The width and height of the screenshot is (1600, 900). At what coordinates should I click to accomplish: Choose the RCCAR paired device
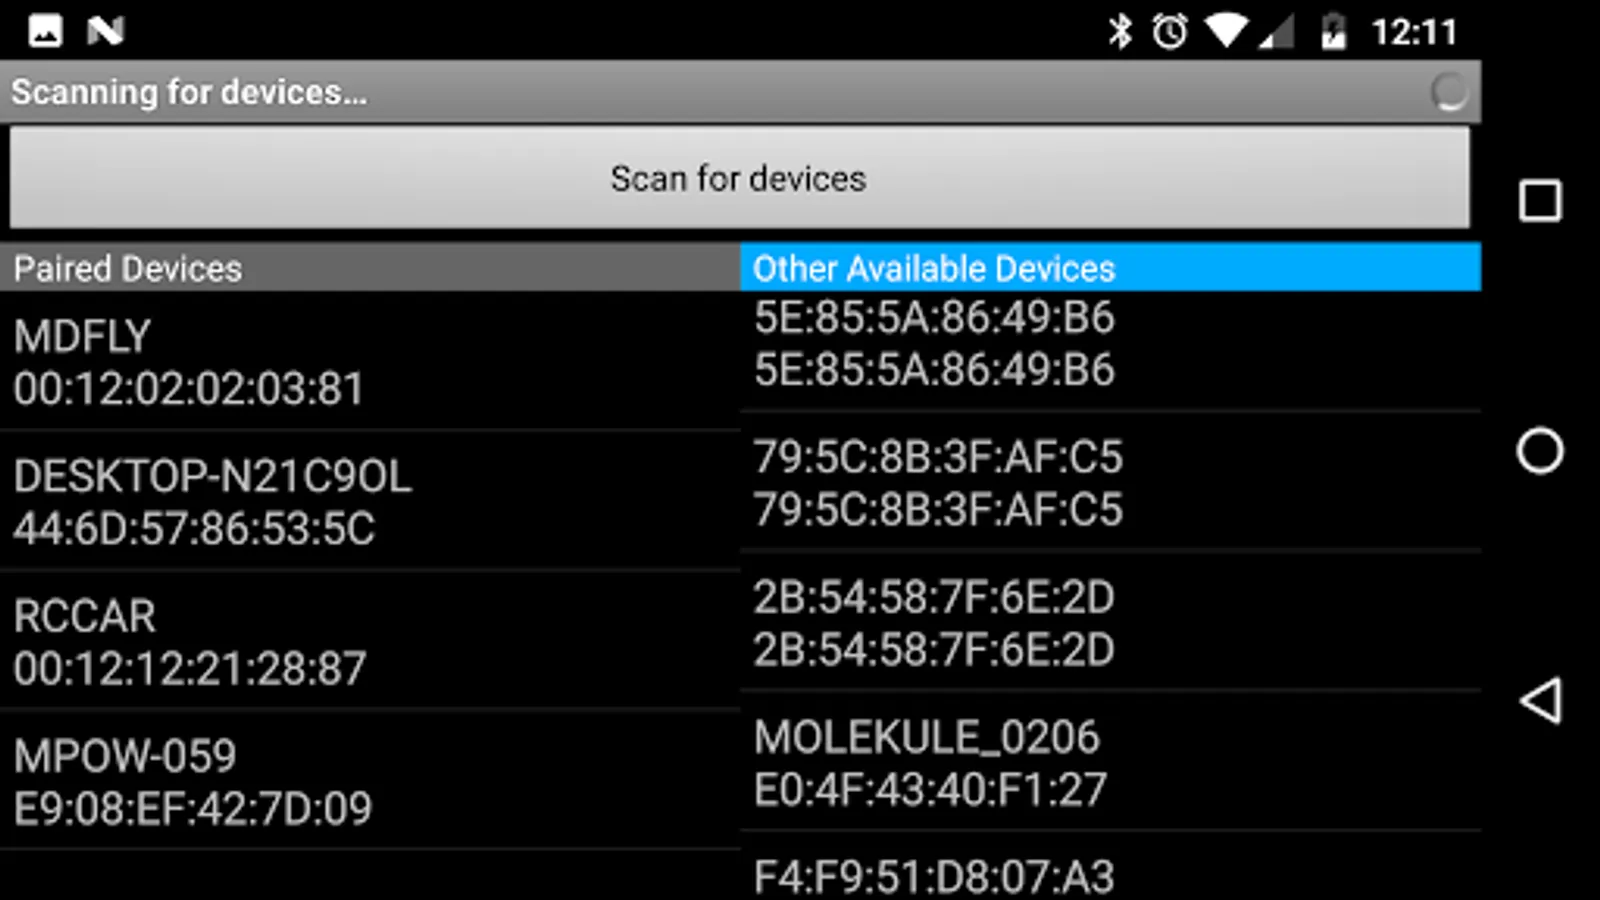pyautogui.click(x=369, y=642)
